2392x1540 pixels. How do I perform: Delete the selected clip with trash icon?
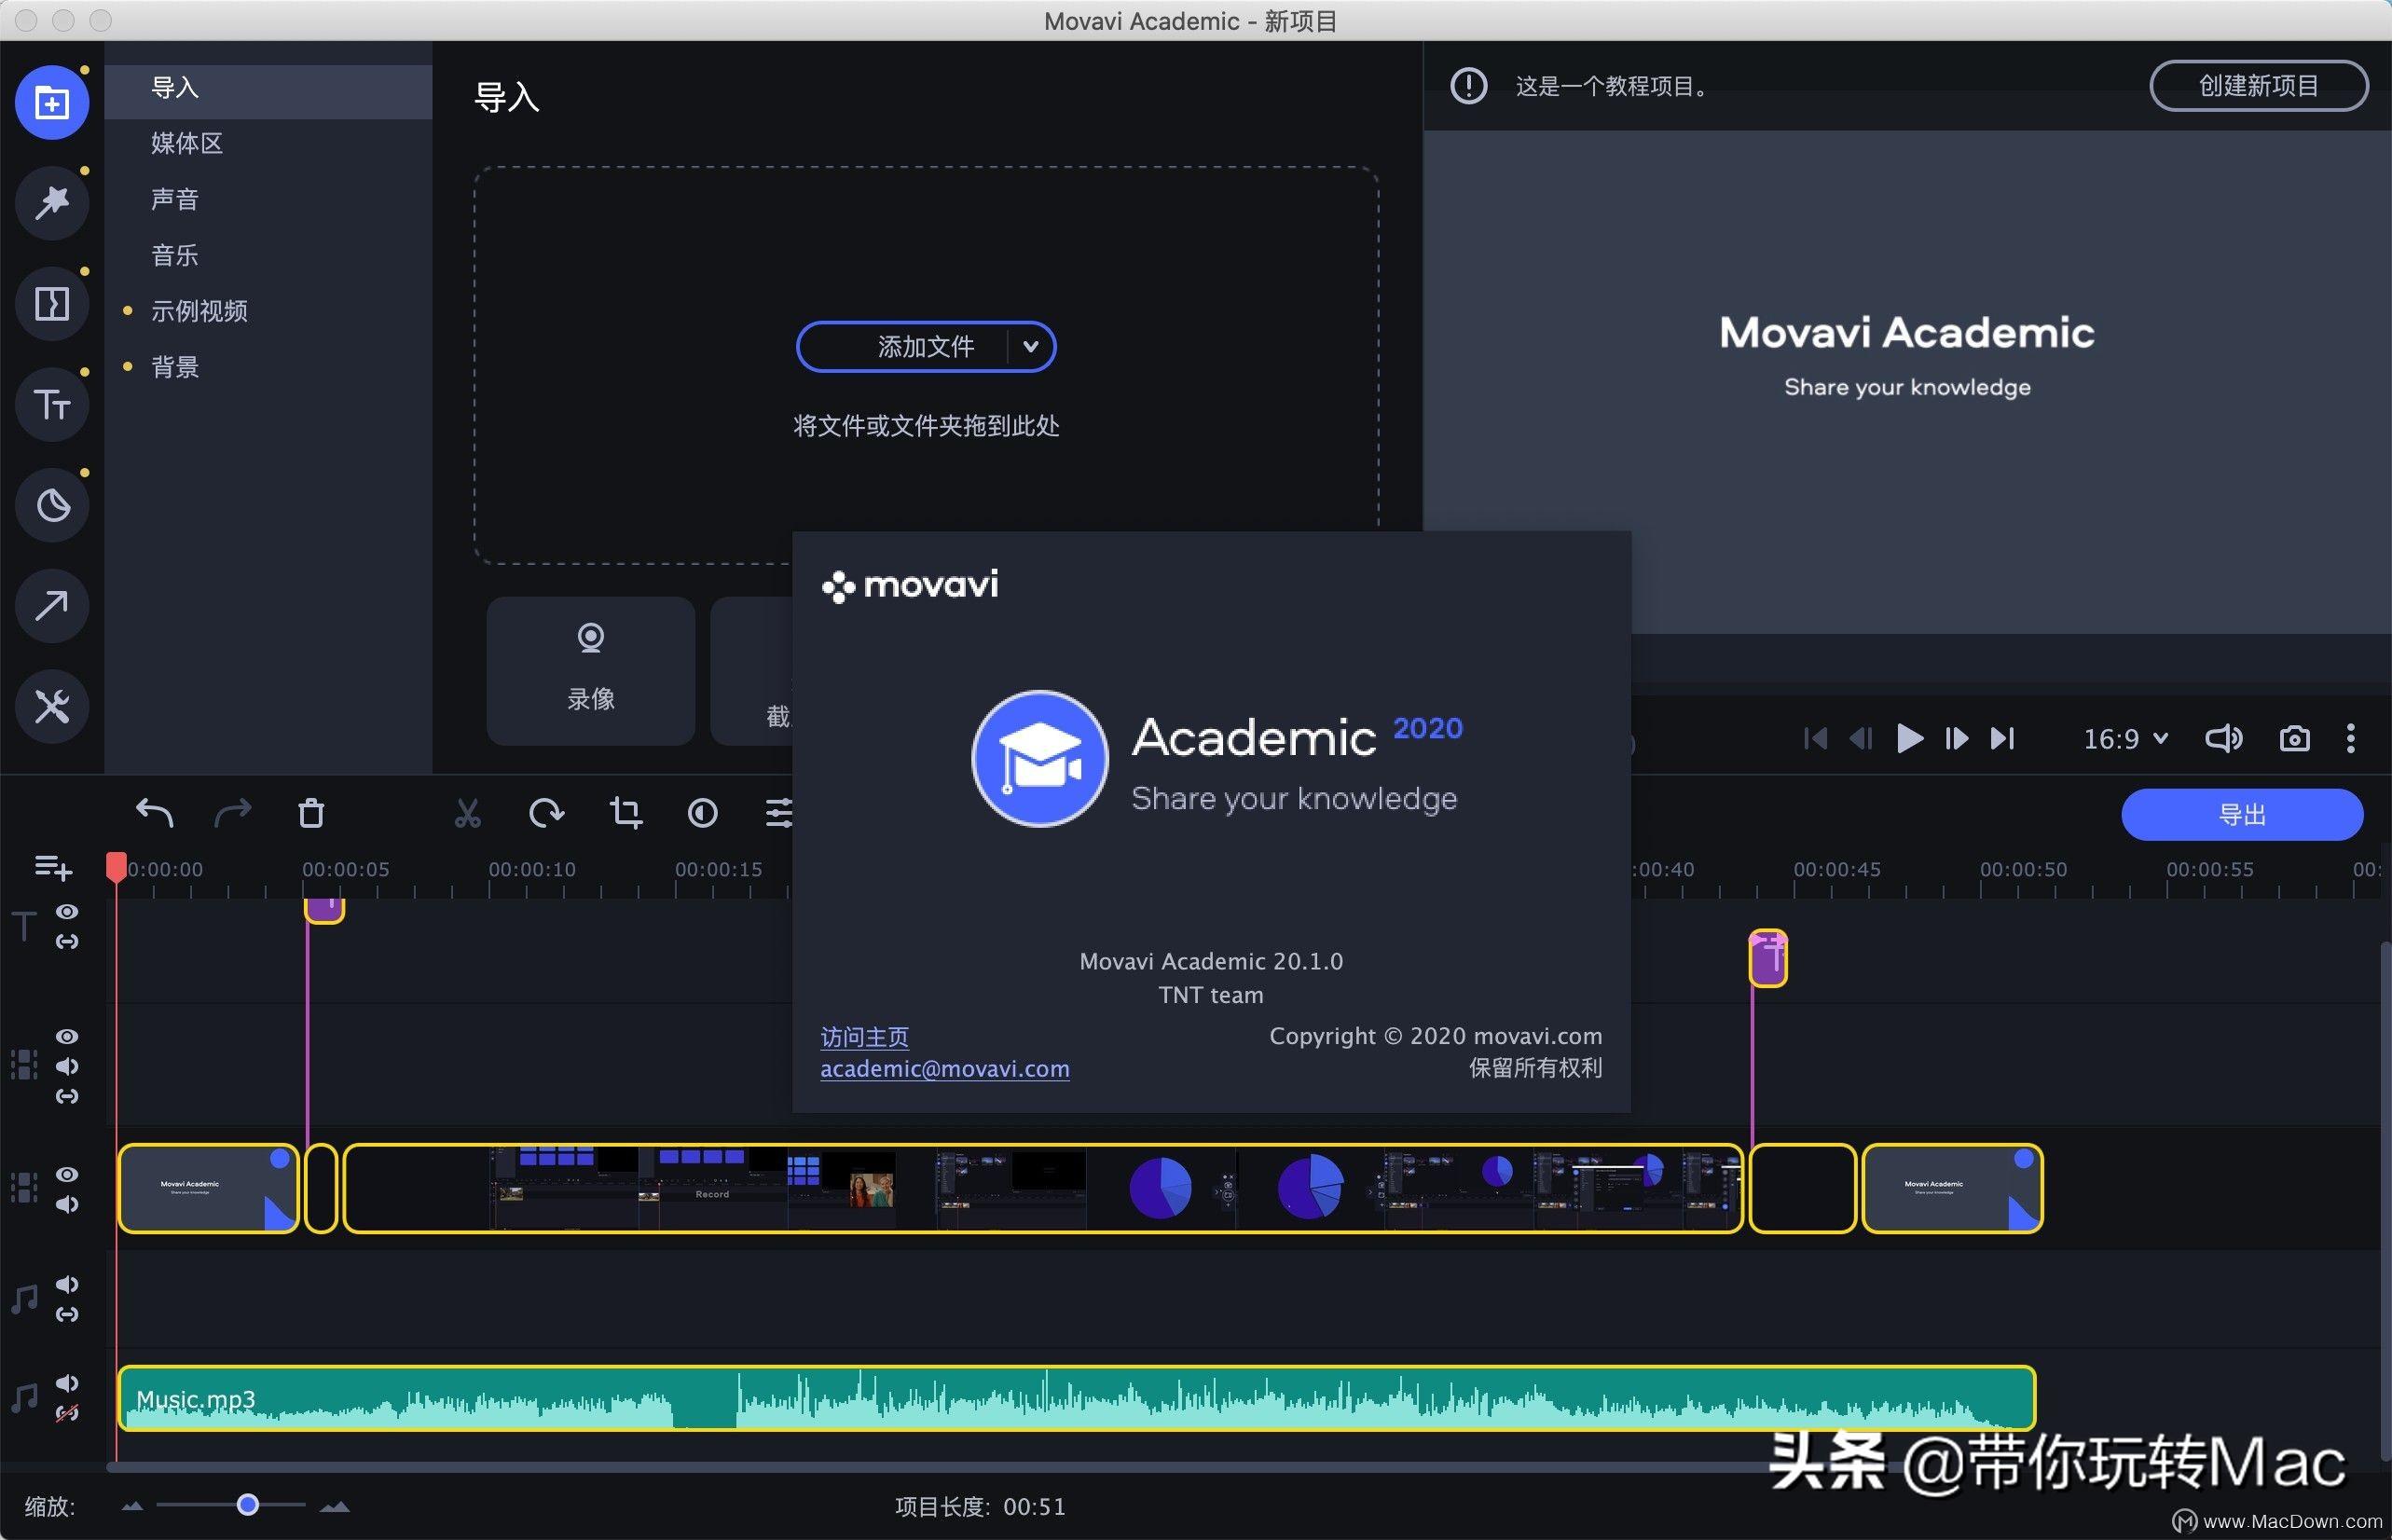click(311, 813)
